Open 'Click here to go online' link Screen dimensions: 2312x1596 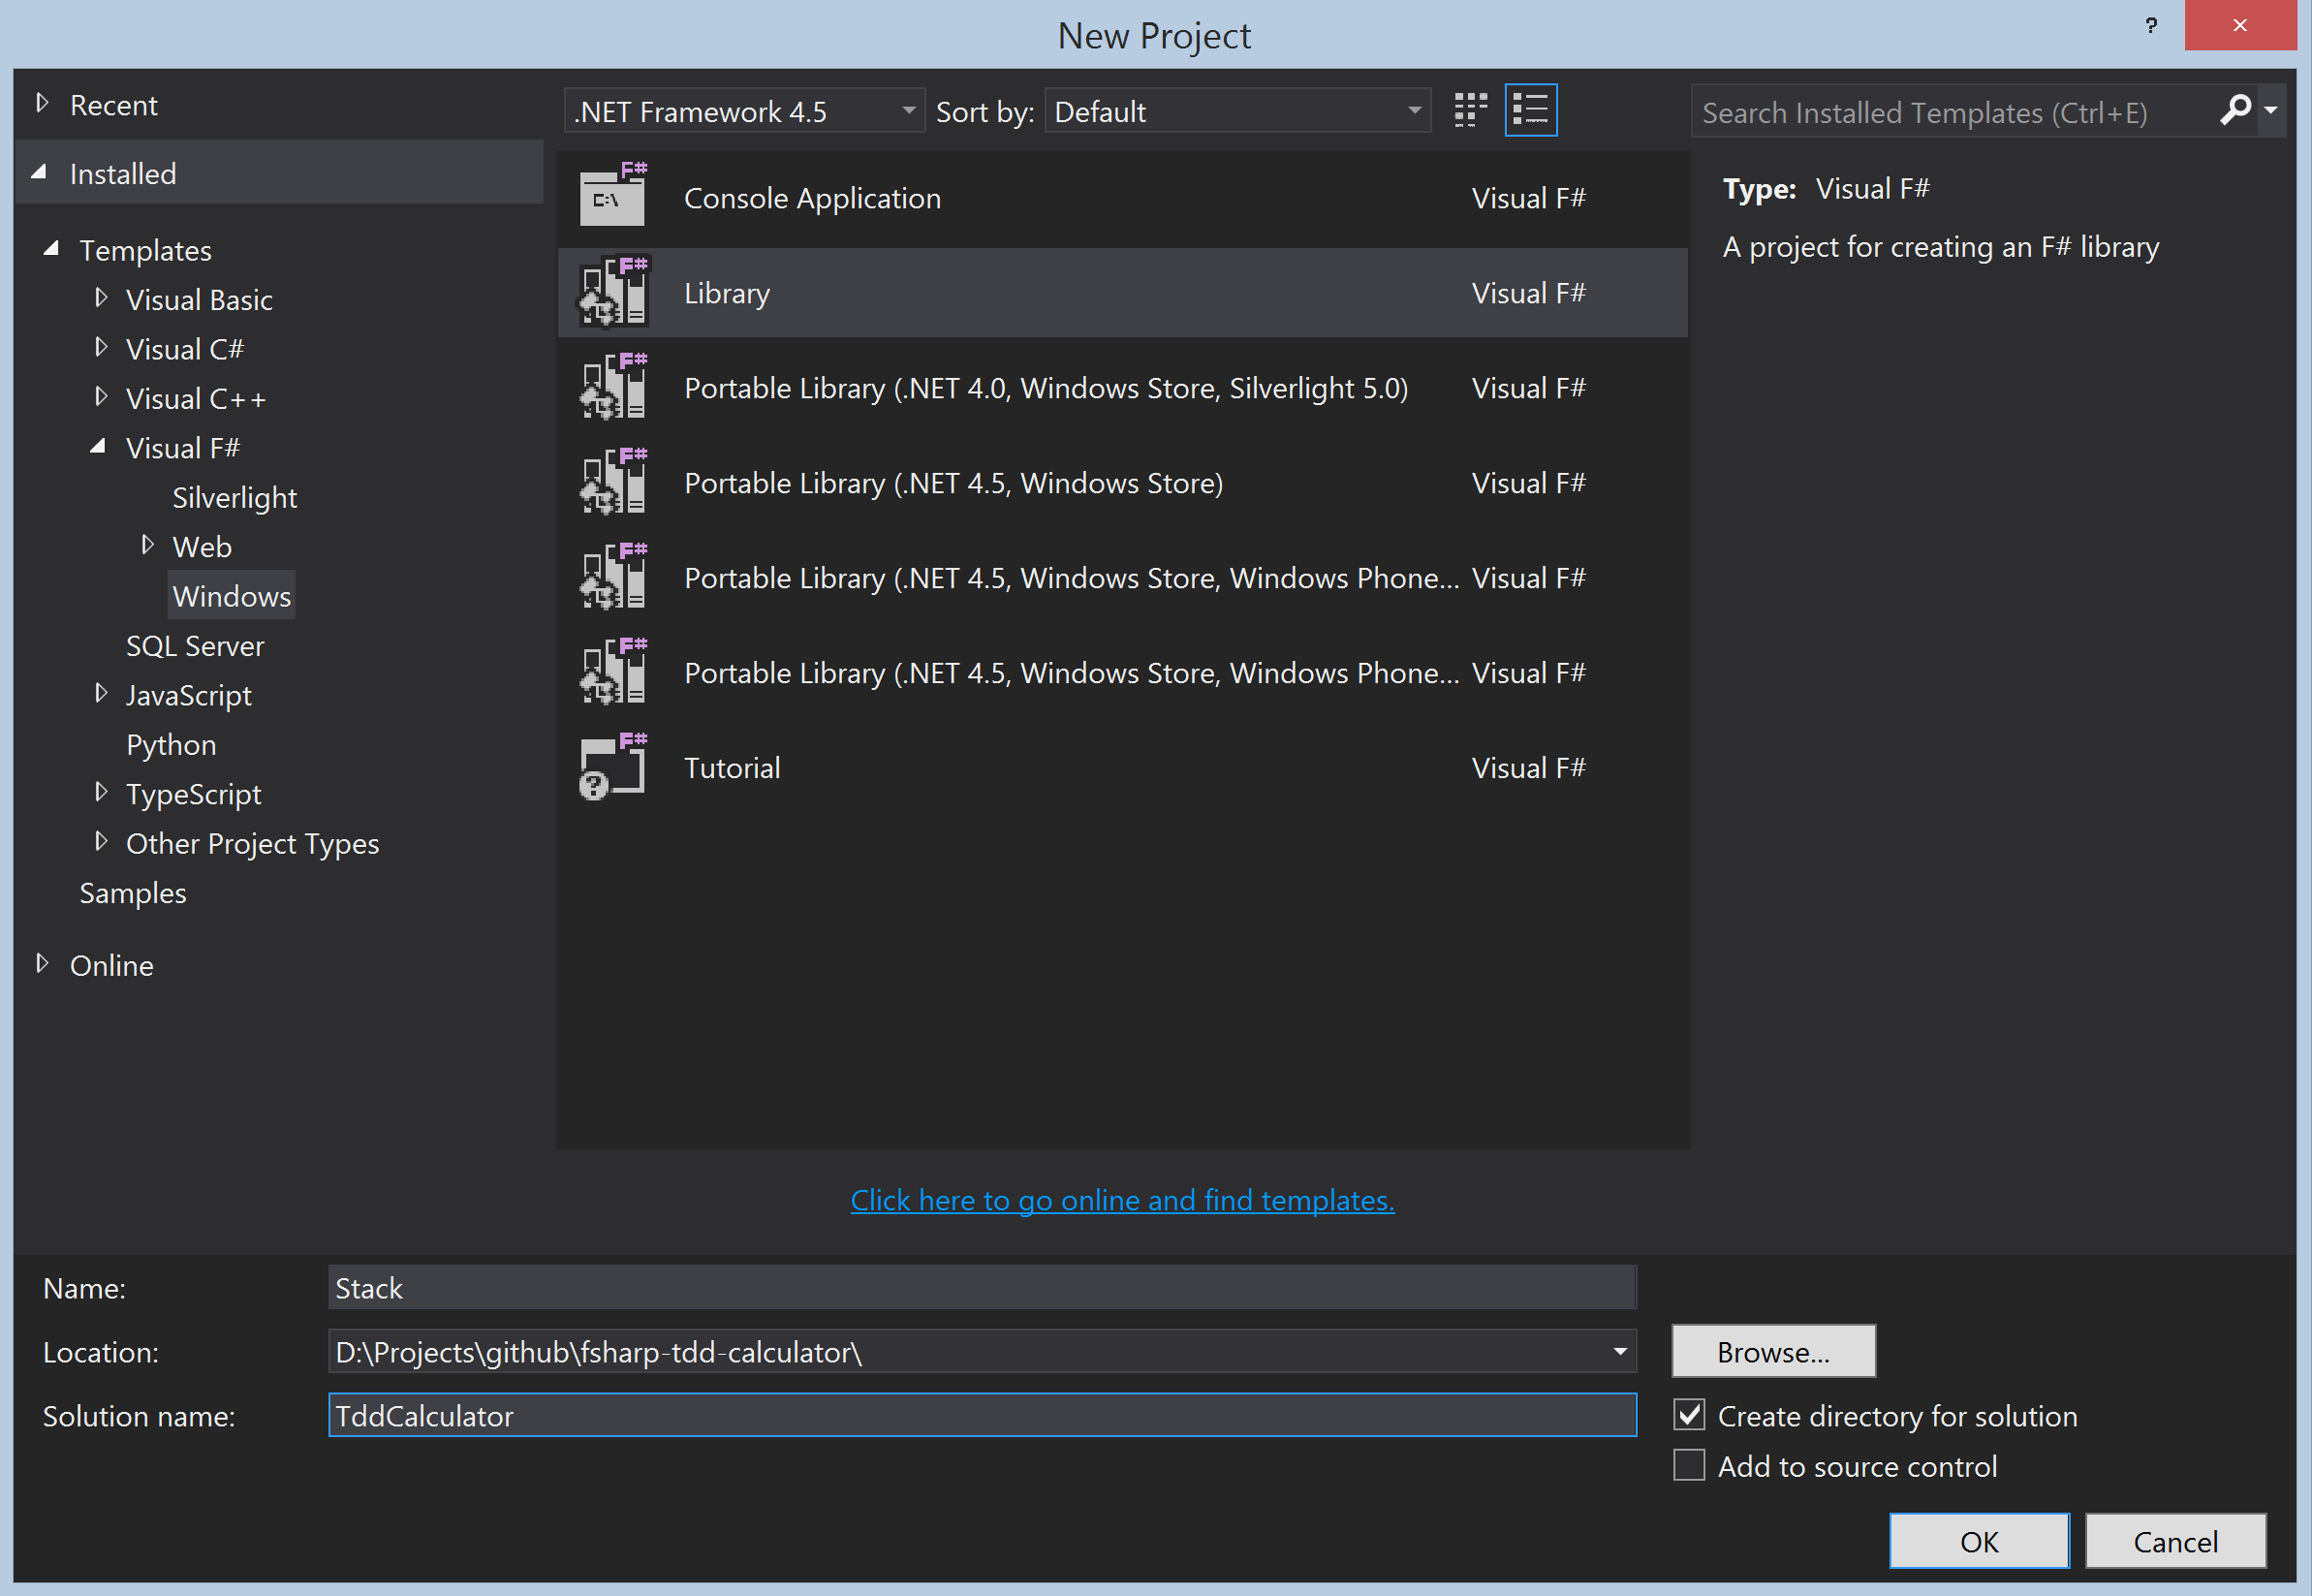click(x=1122, y=1199)
